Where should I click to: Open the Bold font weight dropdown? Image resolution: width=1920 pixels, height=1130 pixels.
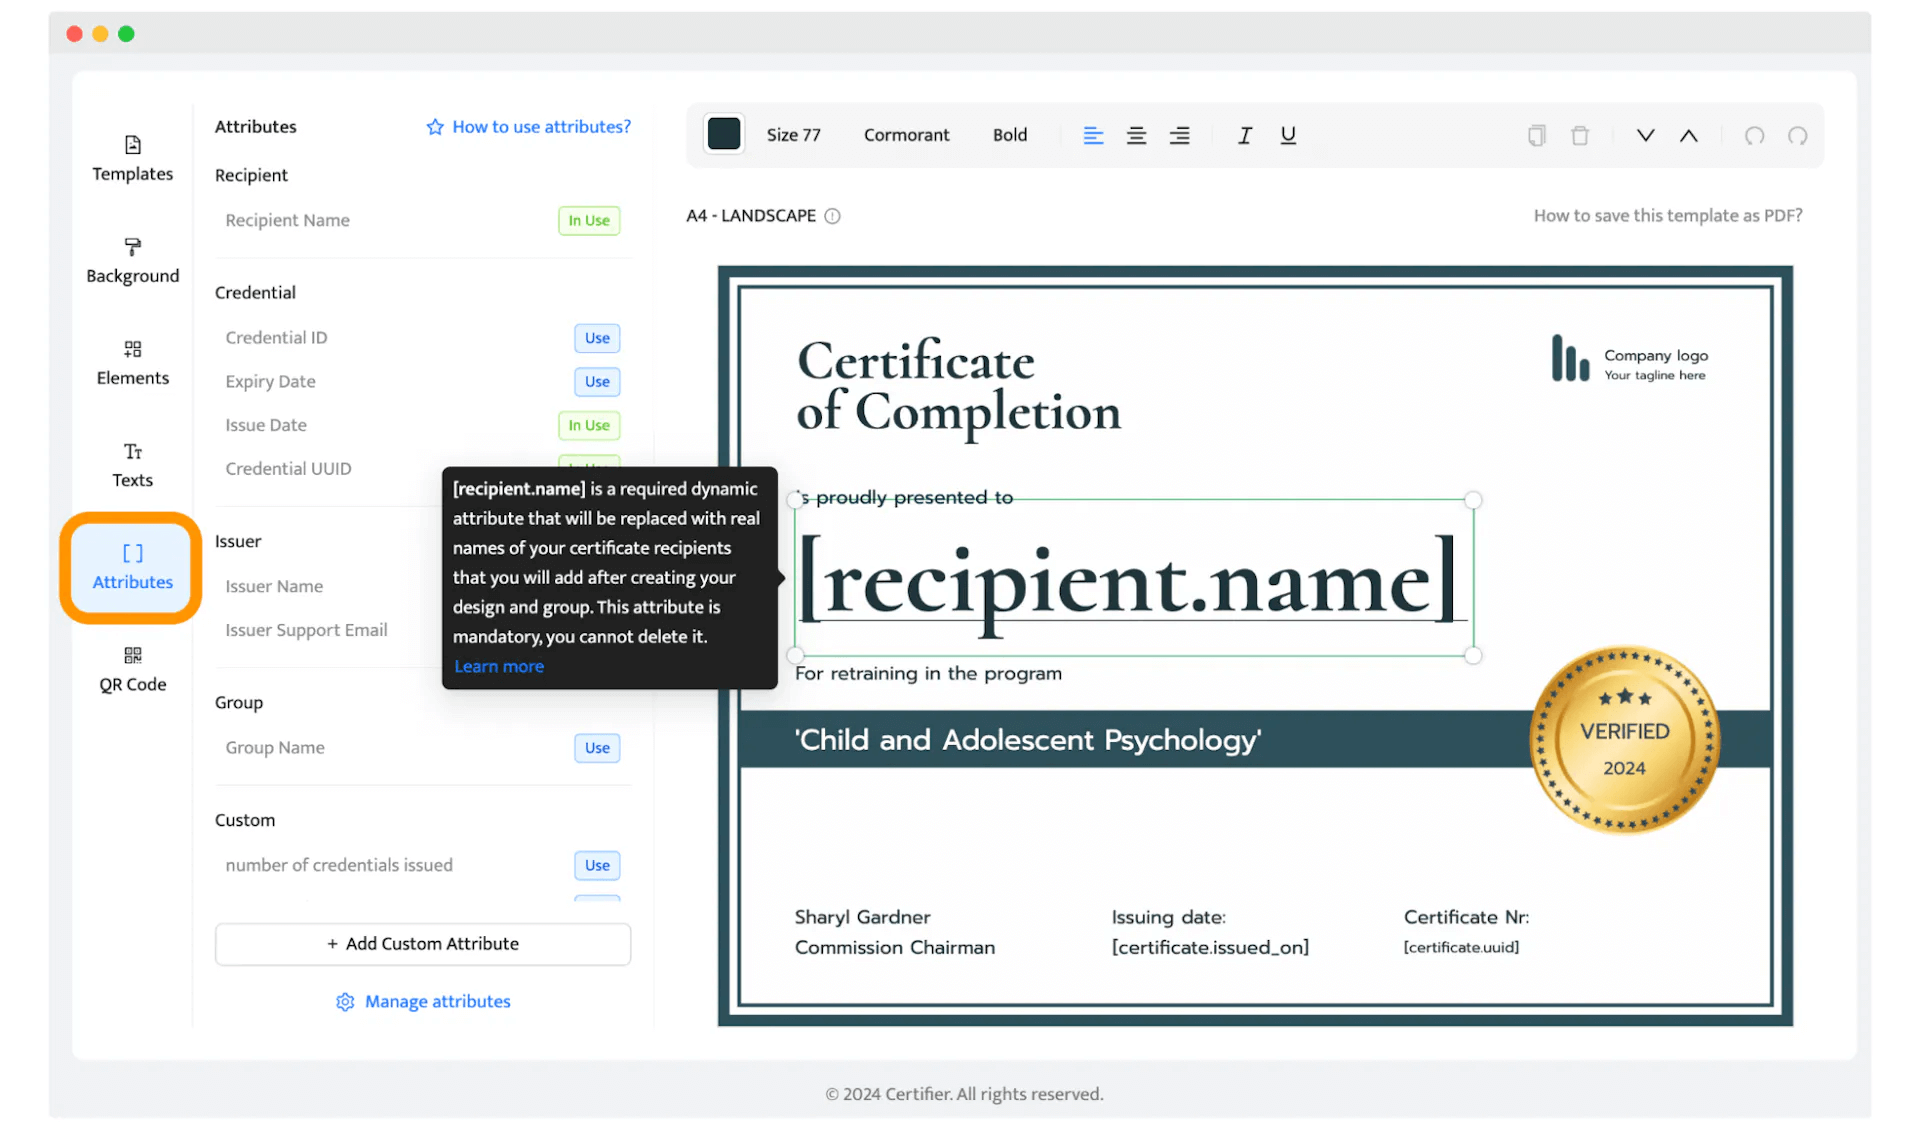click(1009, 135)
